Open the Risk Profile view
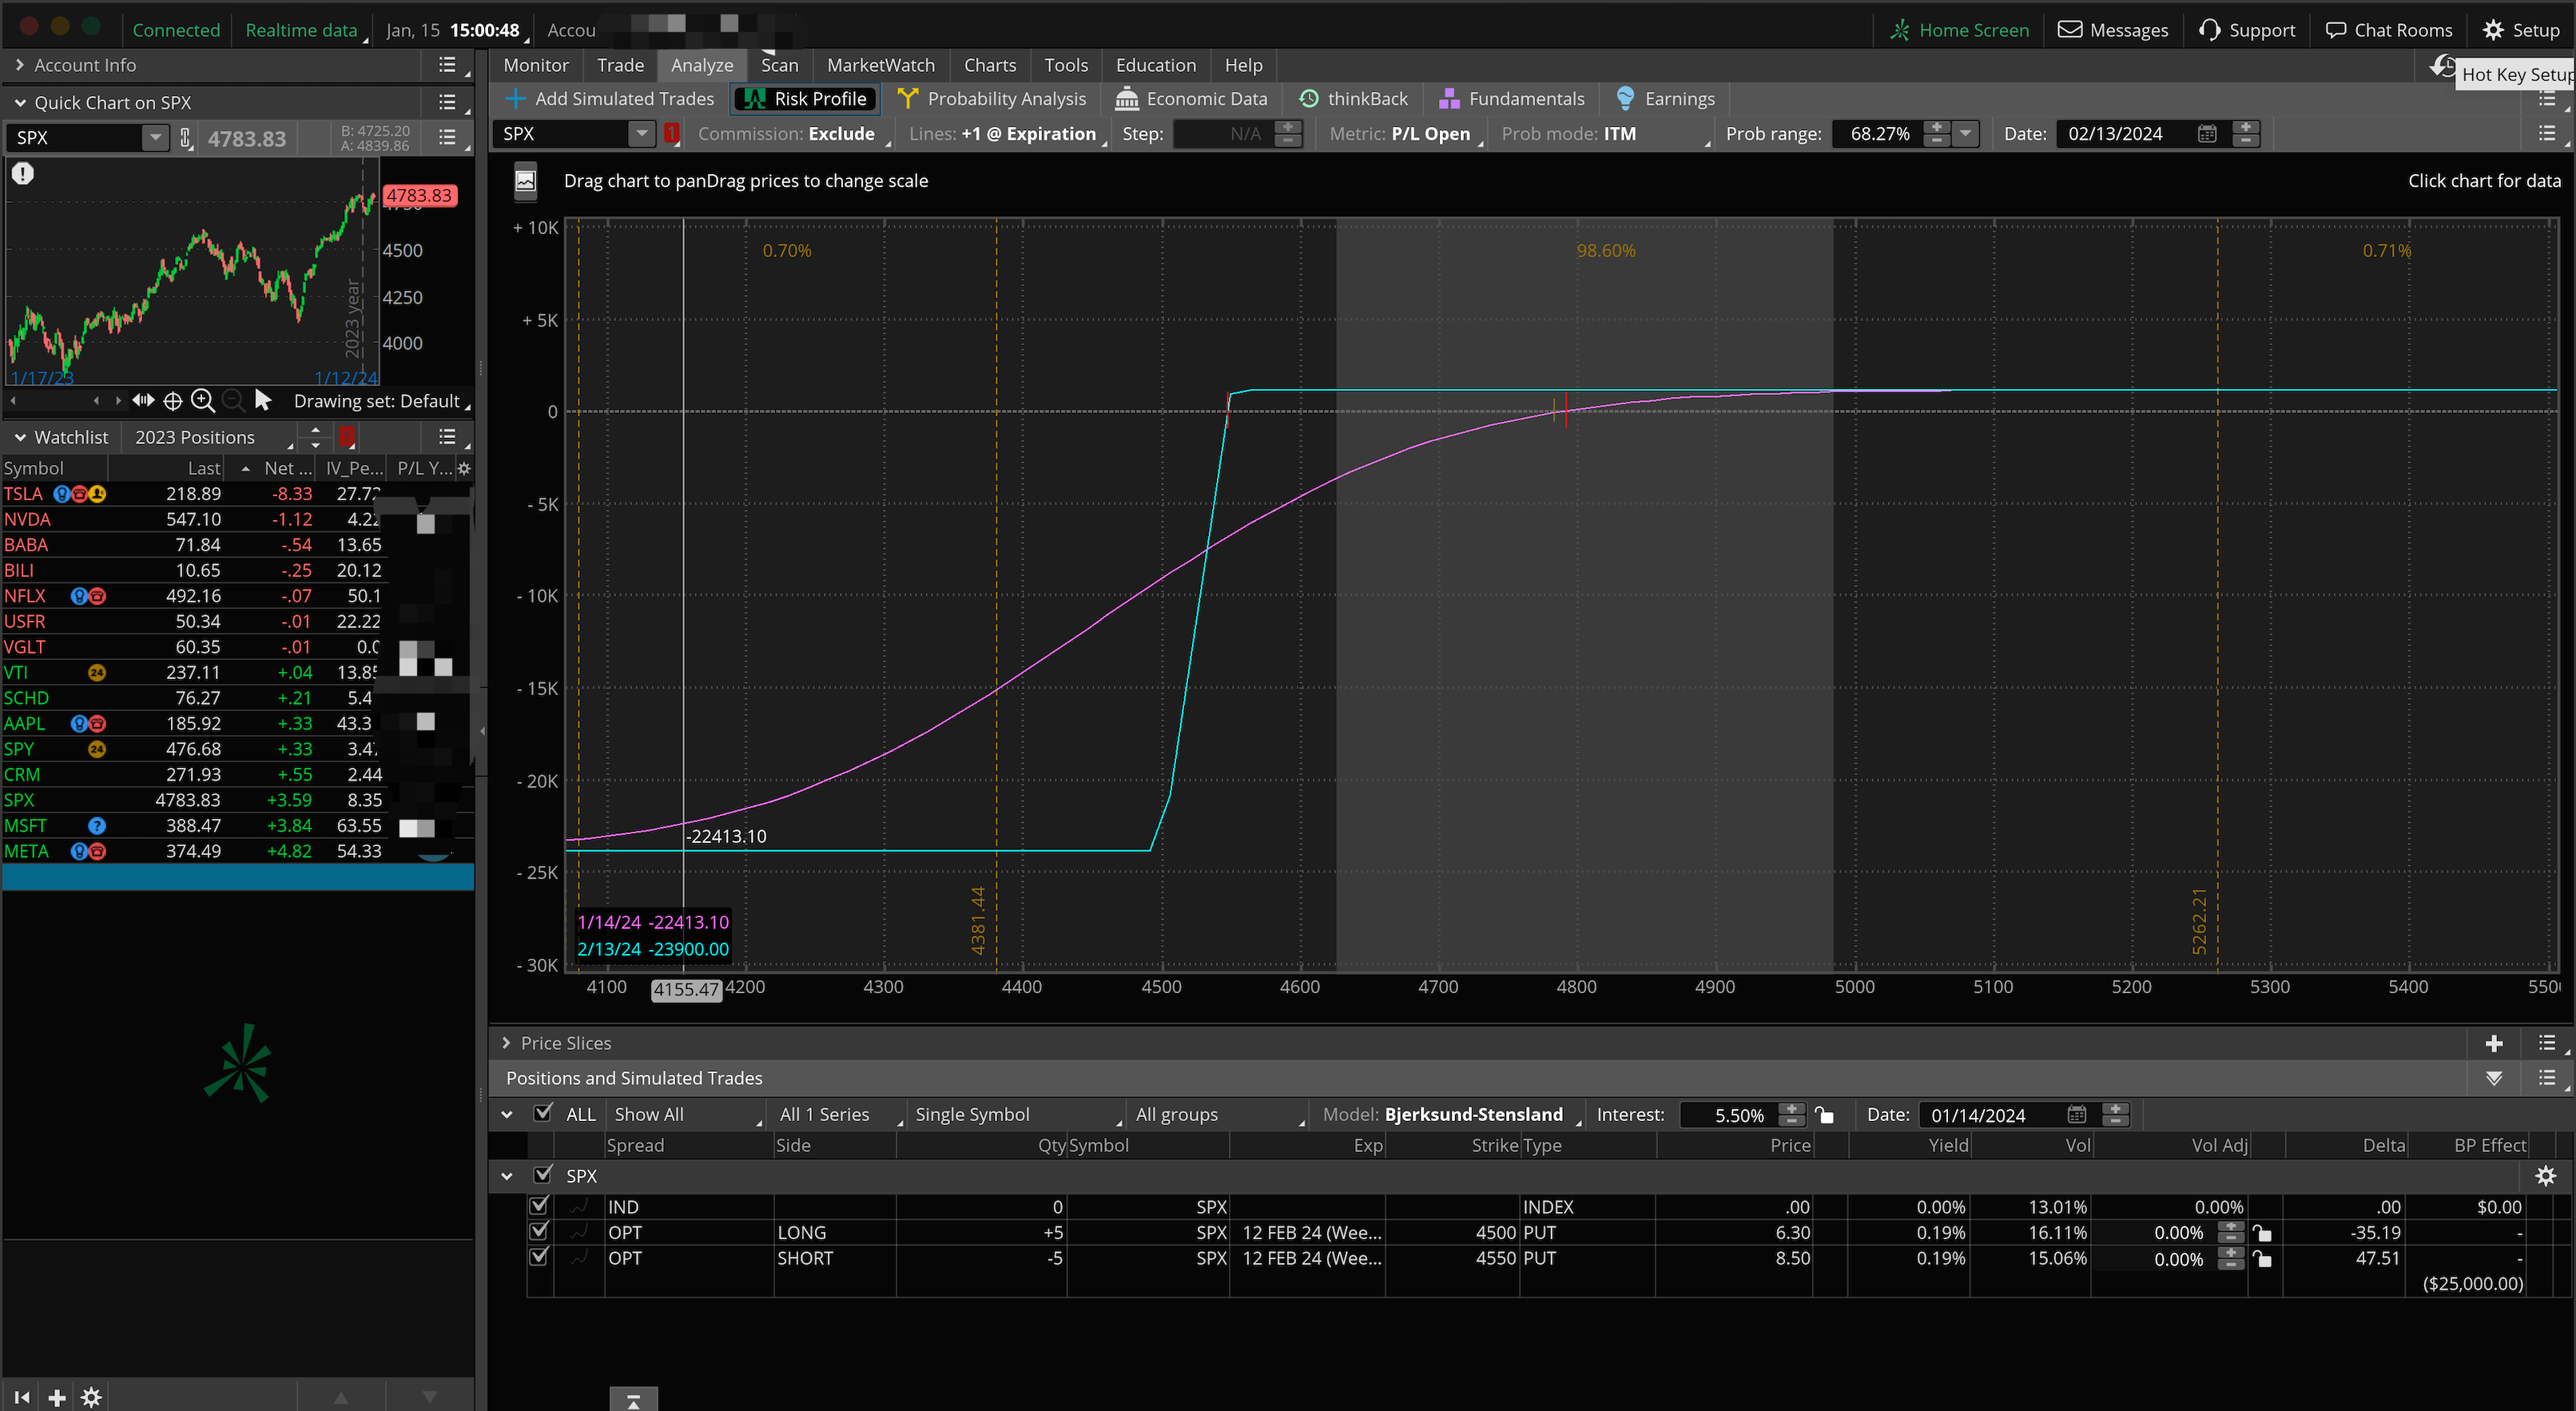 pos(806,98)
